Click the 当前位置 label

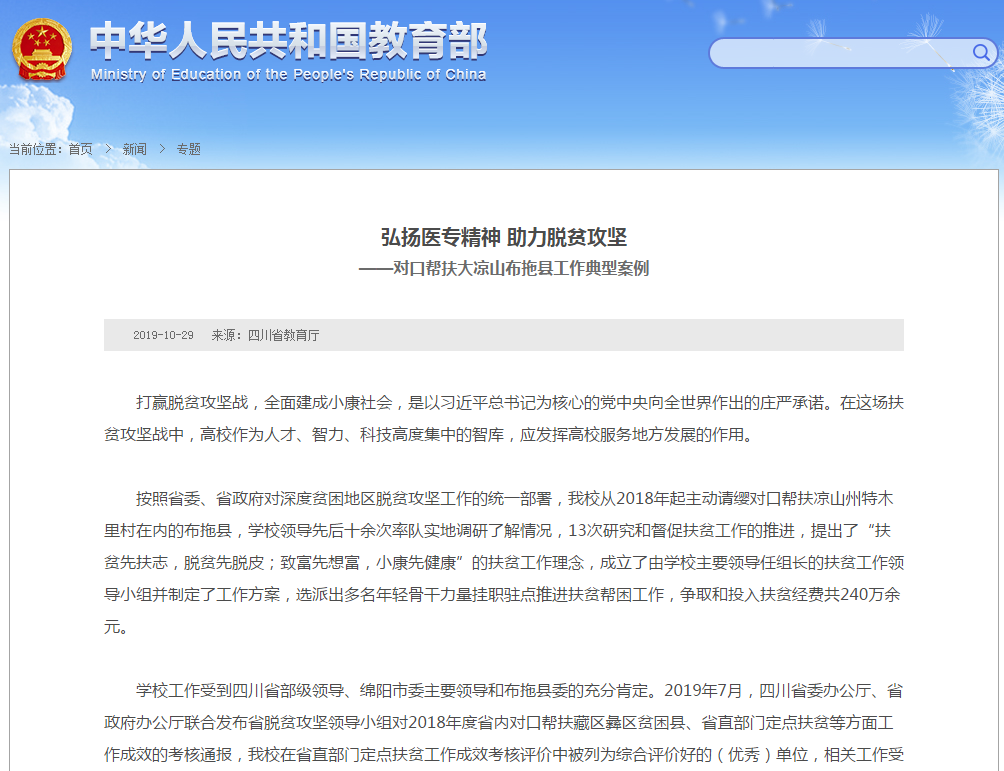pyautogui.click(x=35, y=149)
